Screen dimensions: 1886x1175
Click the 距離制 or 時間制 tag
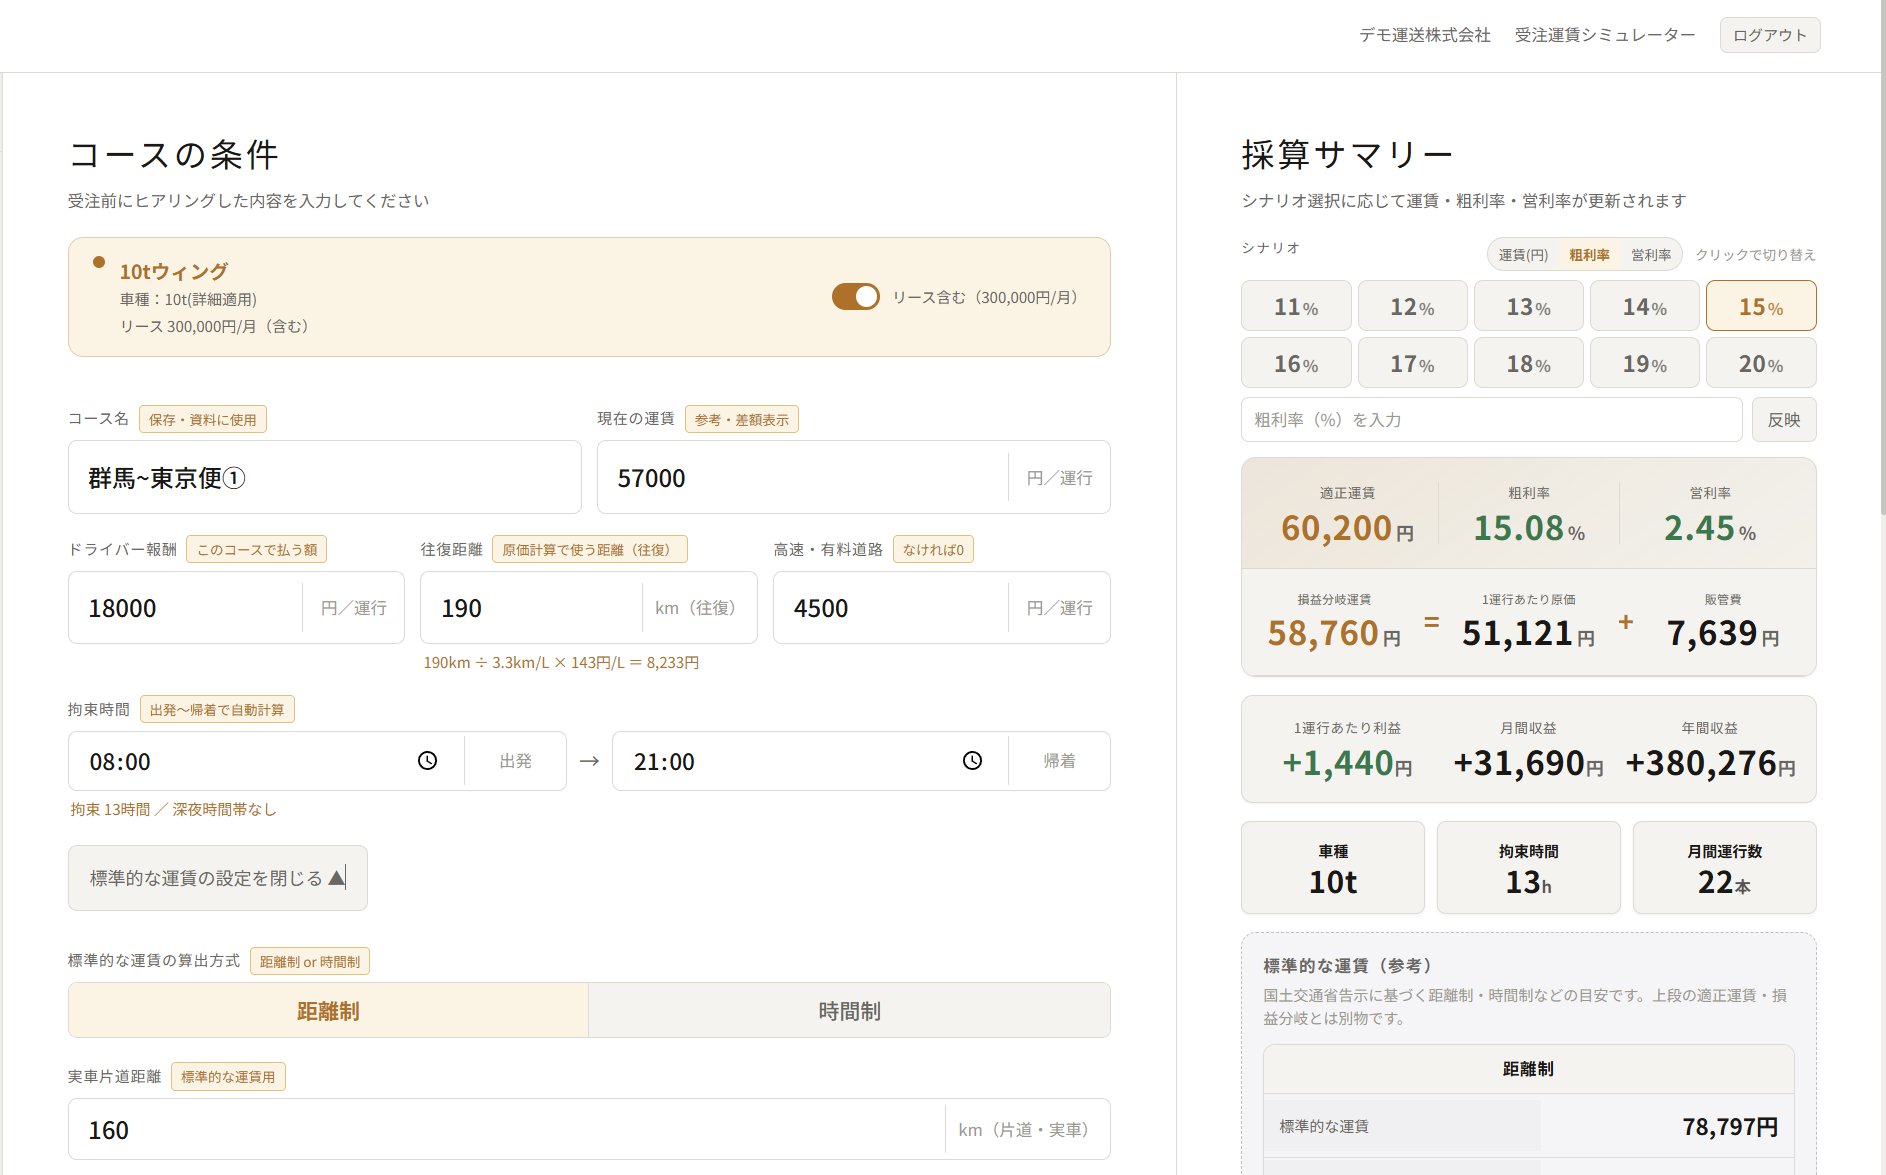[310, 962]
